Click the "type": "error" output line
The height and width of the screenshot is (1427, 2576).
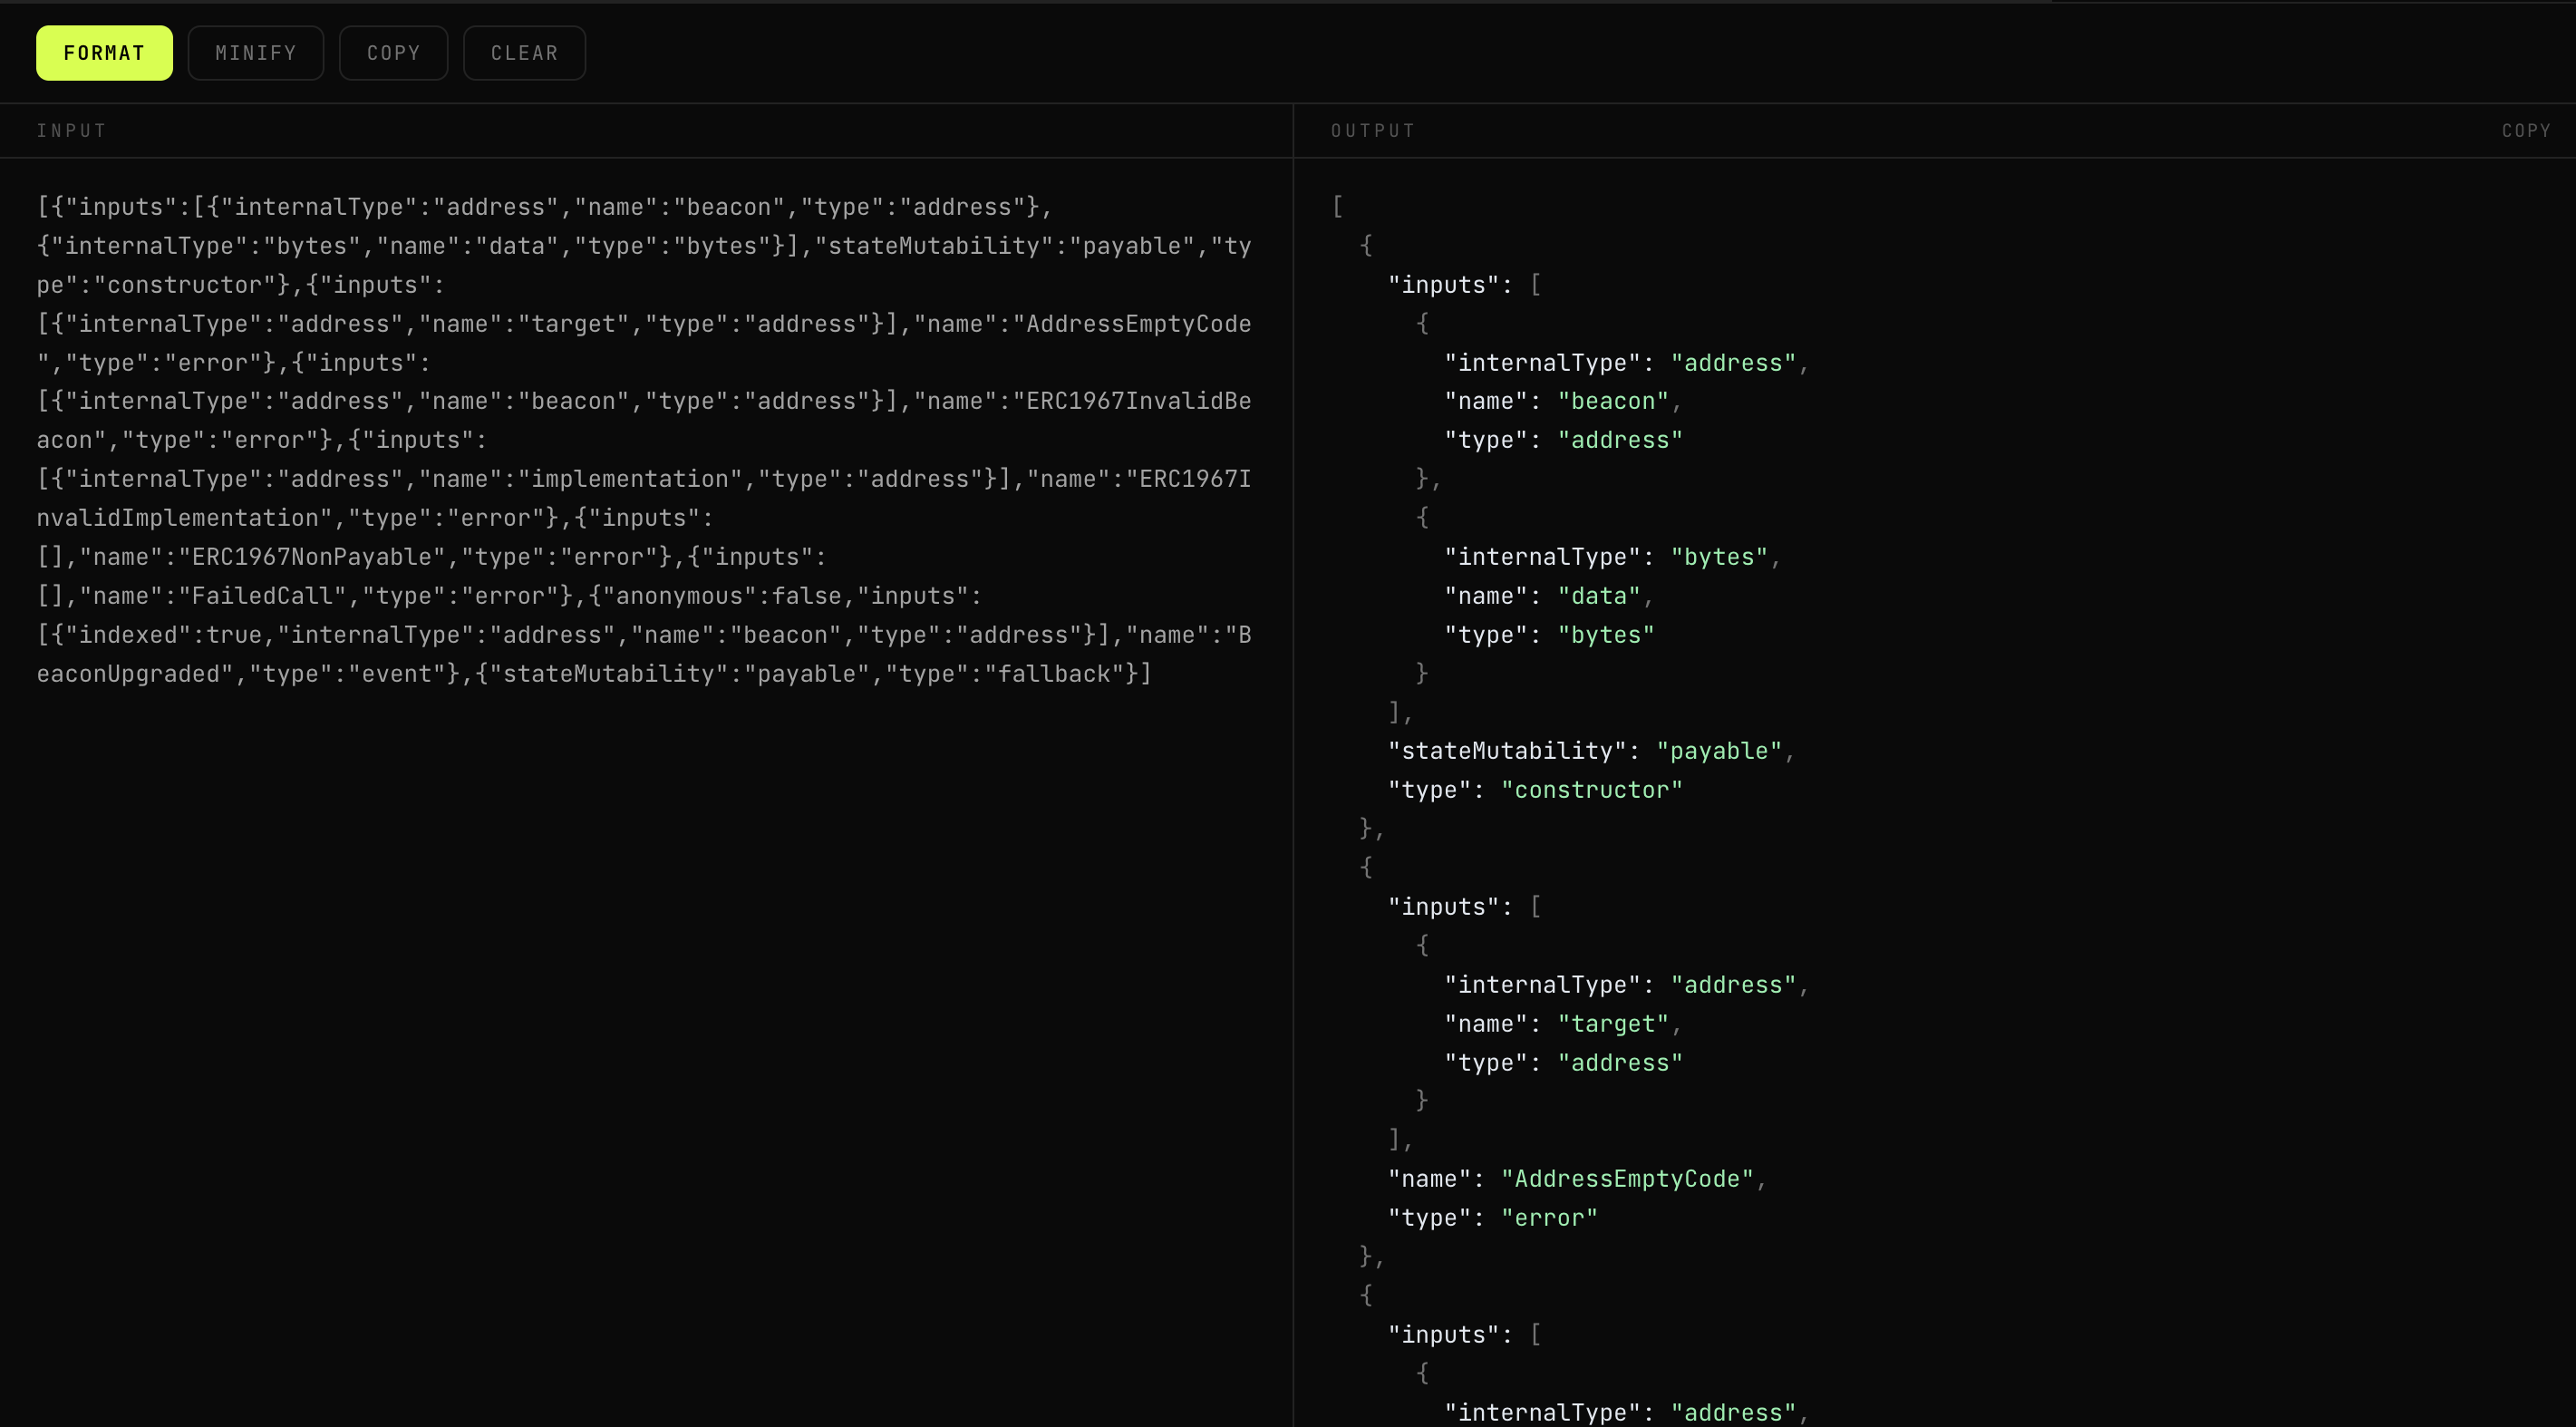[1492, 1218]
